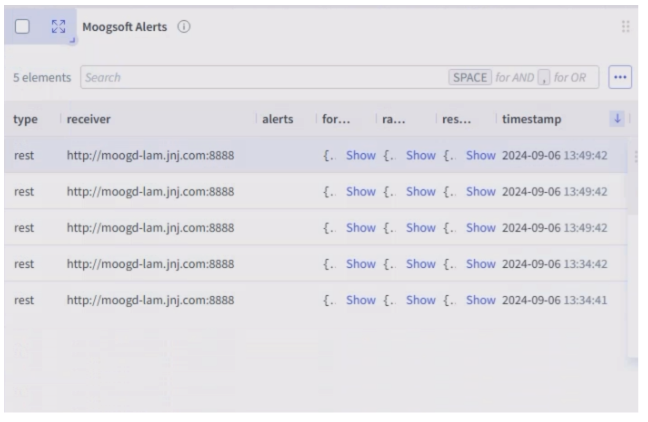The image size is (648, 422).
Task: Open second Show link in 13:34:42 row
Action: click(x=421, y=264)
